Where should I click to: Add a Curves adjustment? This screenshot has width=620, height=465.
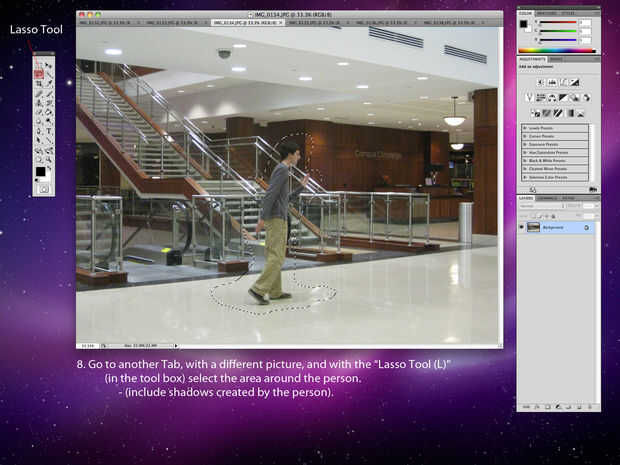[x=563, y=83]
